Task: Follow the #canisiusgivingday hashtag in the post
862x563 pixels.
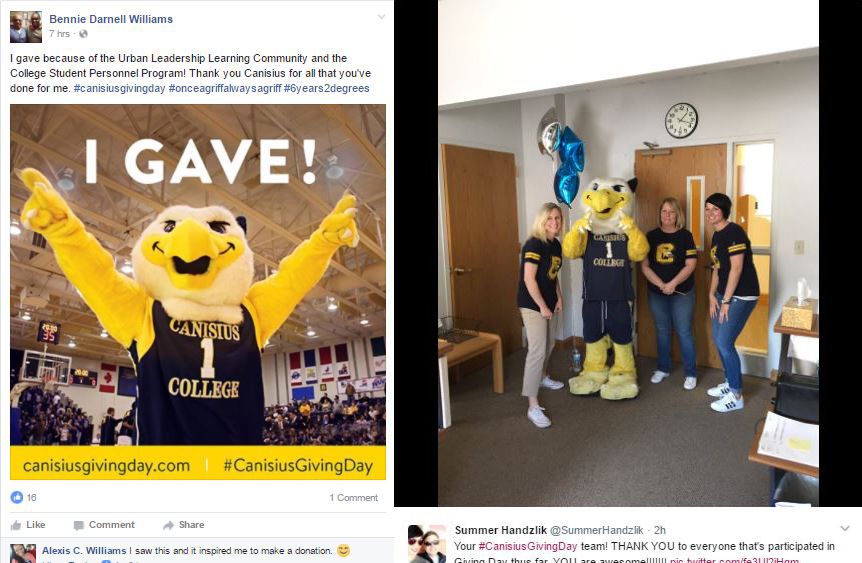Action: [x=119, y=89]
